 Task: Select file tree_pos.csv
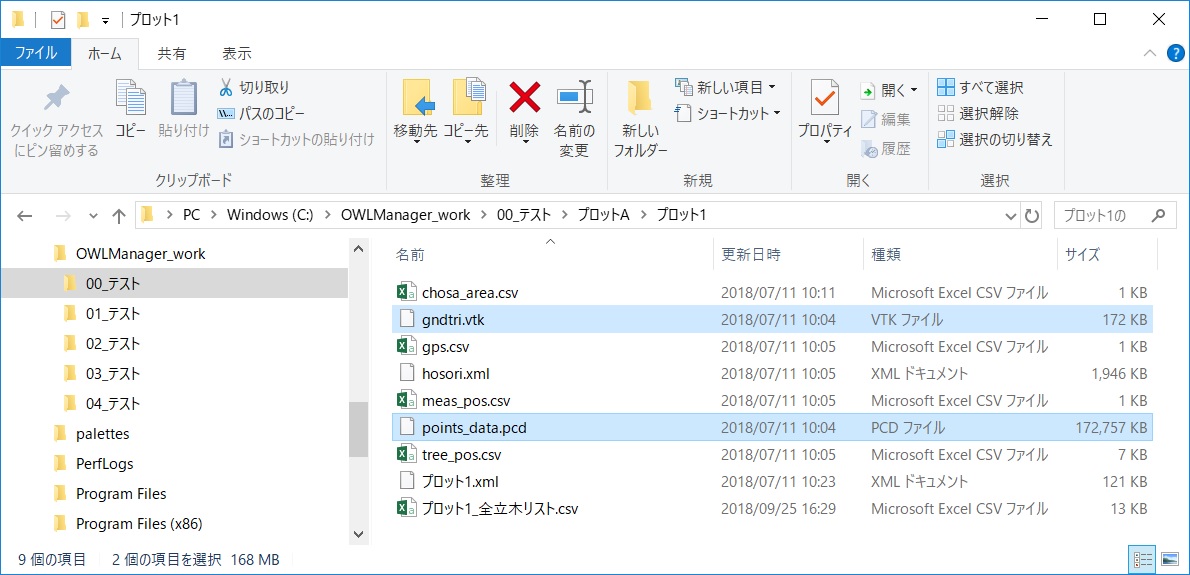461,454
